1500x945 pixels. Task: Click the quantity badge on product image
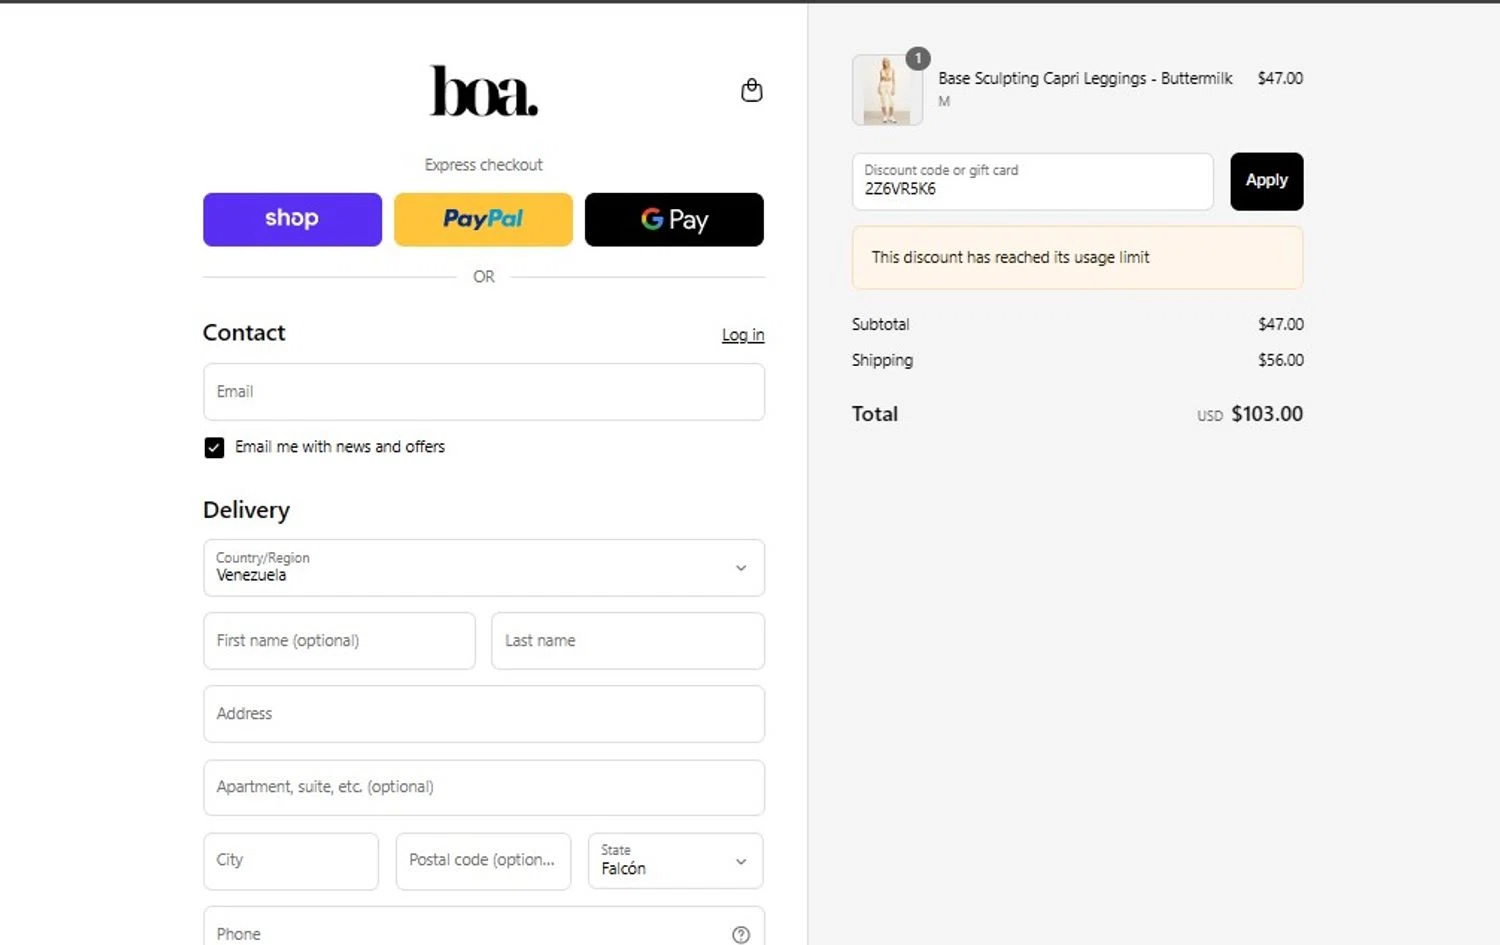[x=918, y=59]
